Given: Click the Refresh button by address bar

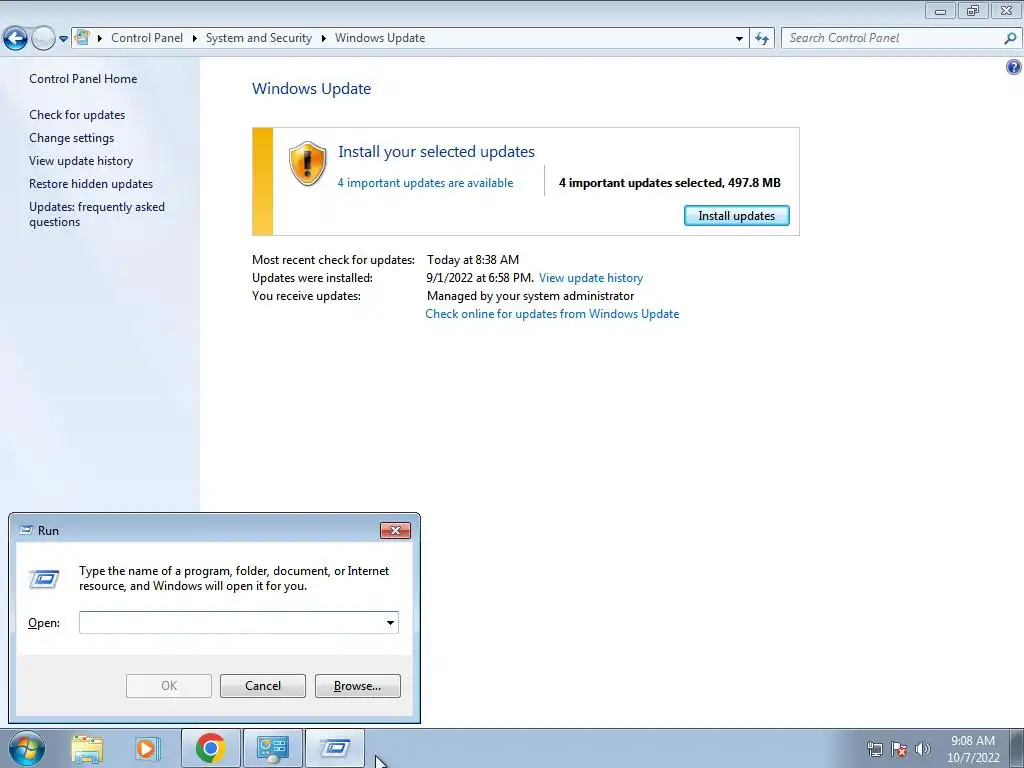Looking at the screenshot, I should tap(762, 39).
